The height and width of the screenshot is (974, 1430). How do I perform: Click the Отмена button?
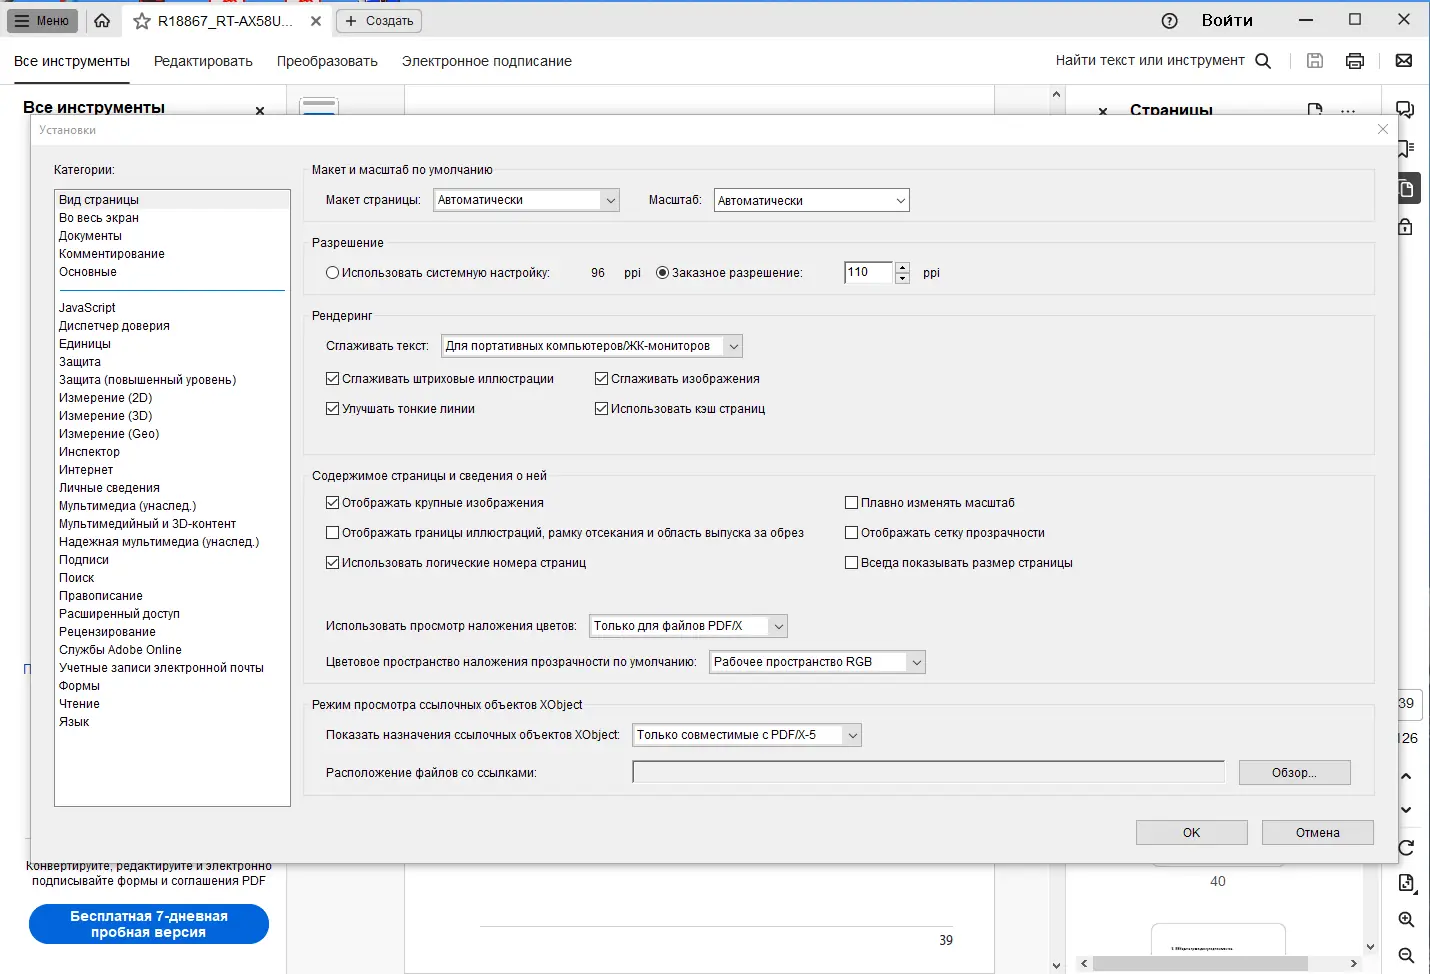coord(1317,832)
